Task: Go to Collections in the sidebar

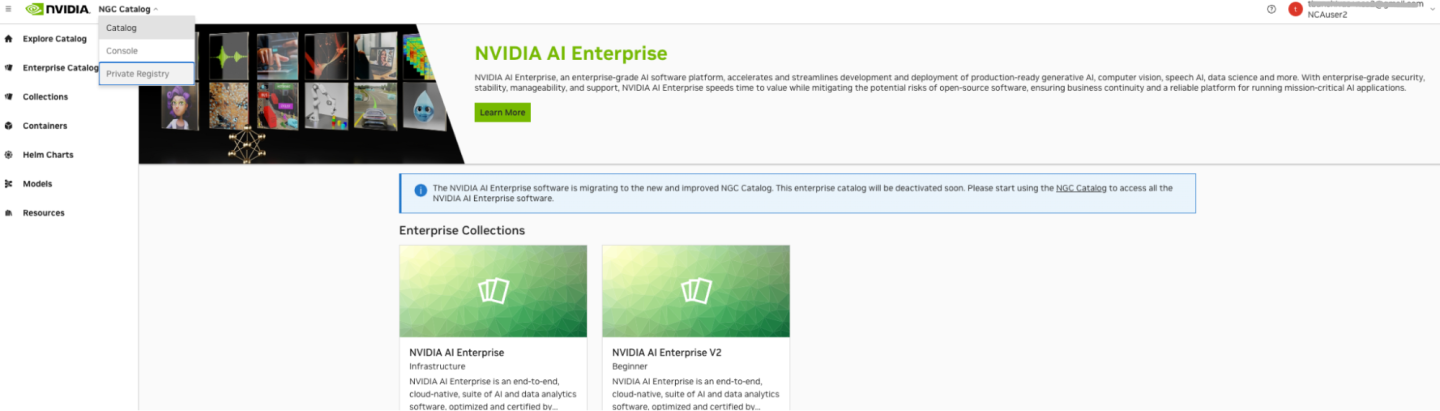Action: tap(45, 97)
